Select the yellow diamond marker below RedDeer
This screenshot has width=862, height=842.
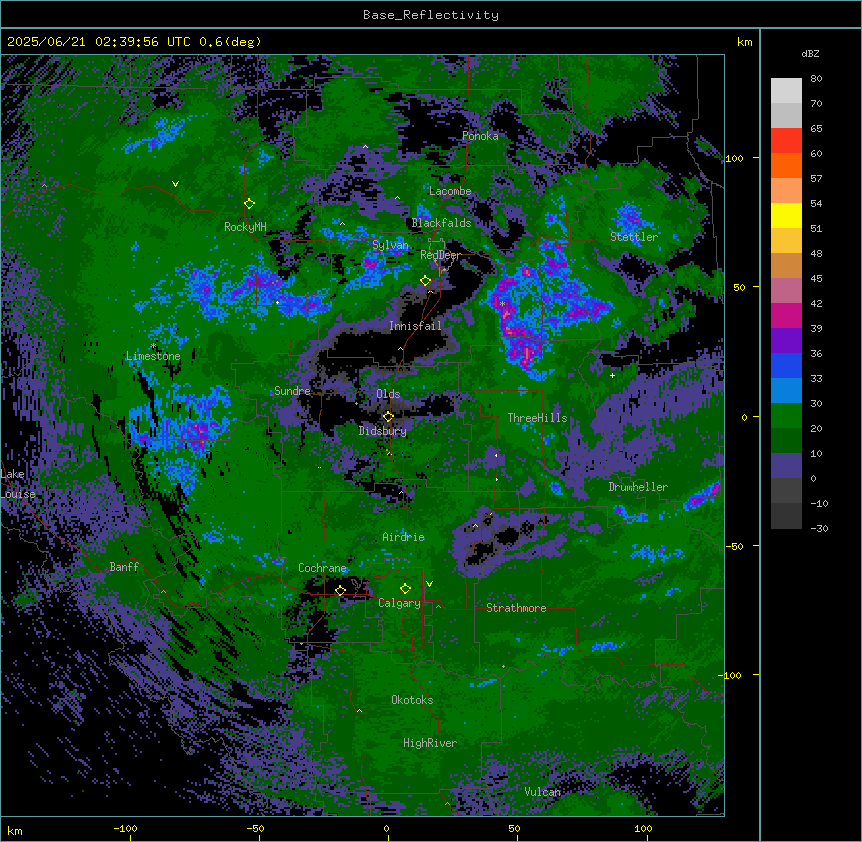(x=426, y=281)
